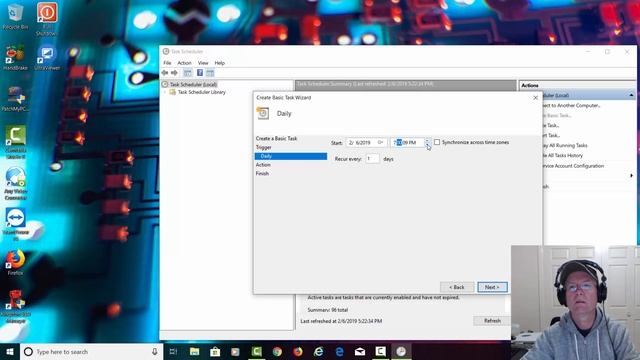Viewport: 640px width, 360px height.
Task: Open Internet Explorer from the taskbar
Action: click(x=319, y=351)
